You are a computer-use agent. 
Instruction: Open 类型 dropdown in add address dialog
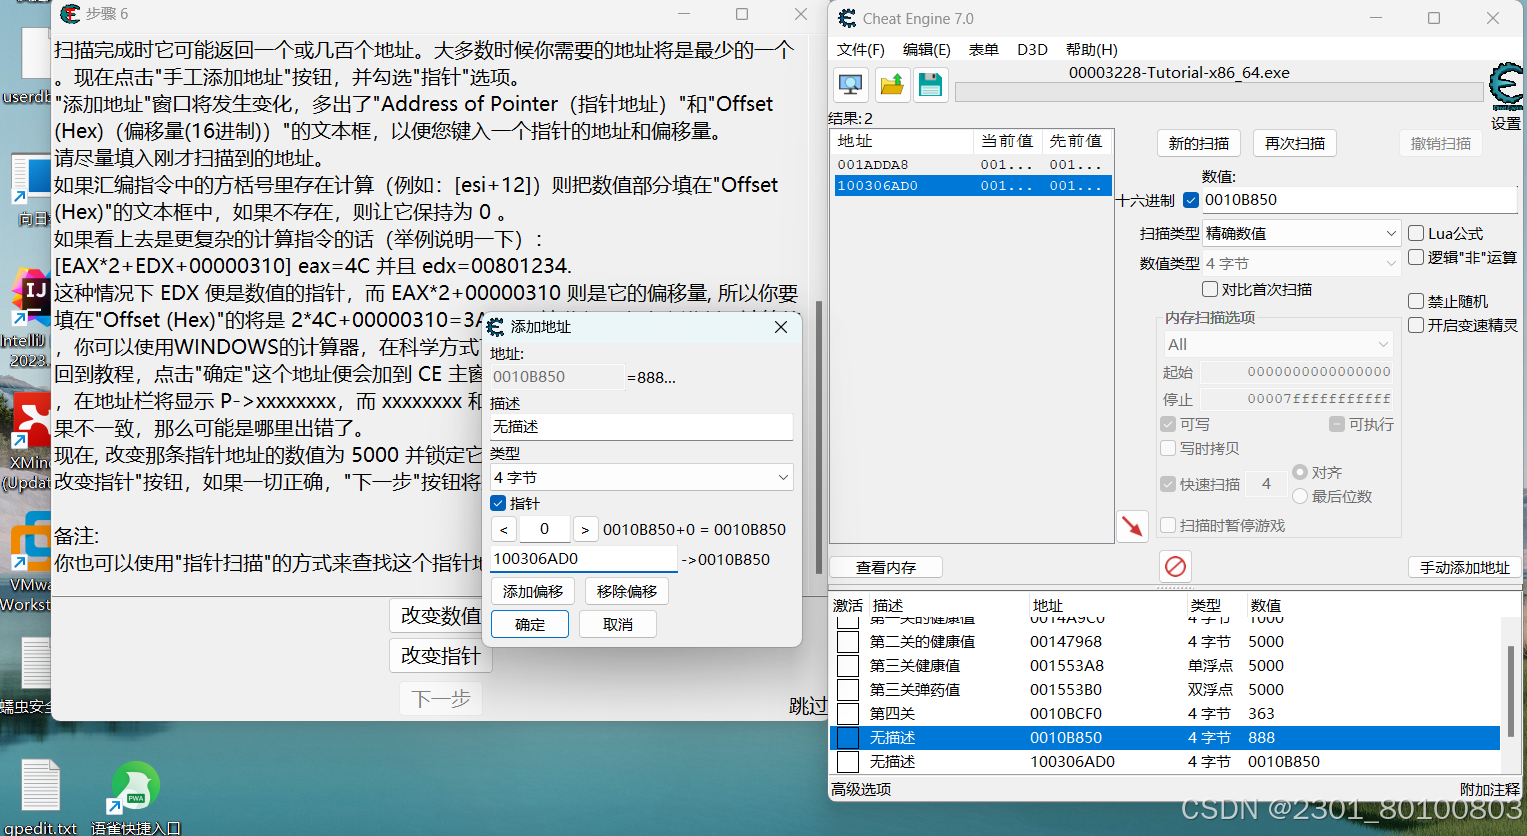point(641,478)
